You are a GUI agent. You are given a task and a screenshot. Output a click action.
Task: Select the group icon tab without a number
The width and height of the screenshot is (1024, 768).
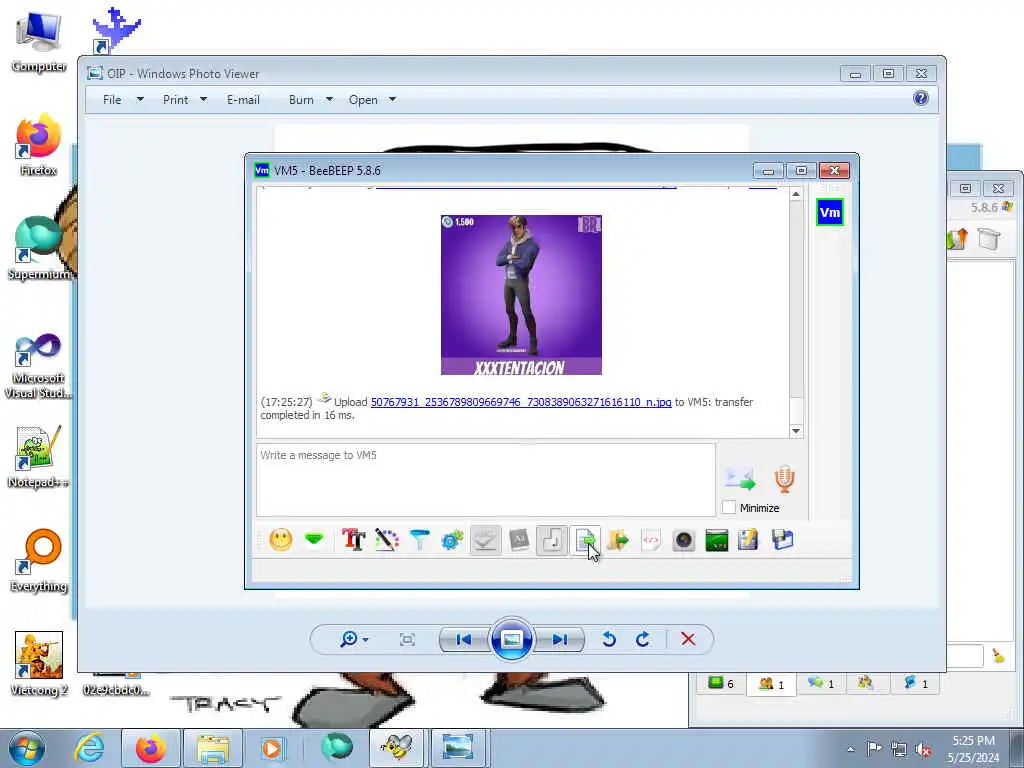tap(866, 684)
